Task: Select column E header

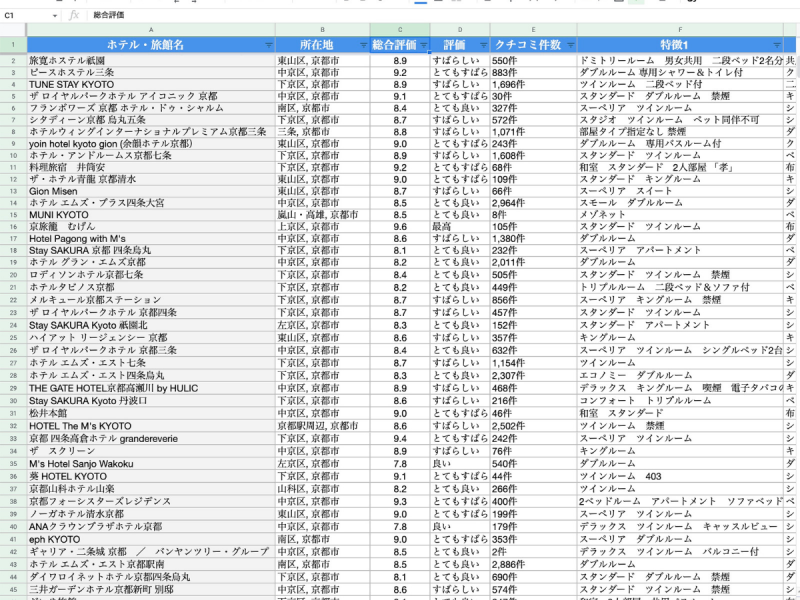Action: tap(533, 30)
